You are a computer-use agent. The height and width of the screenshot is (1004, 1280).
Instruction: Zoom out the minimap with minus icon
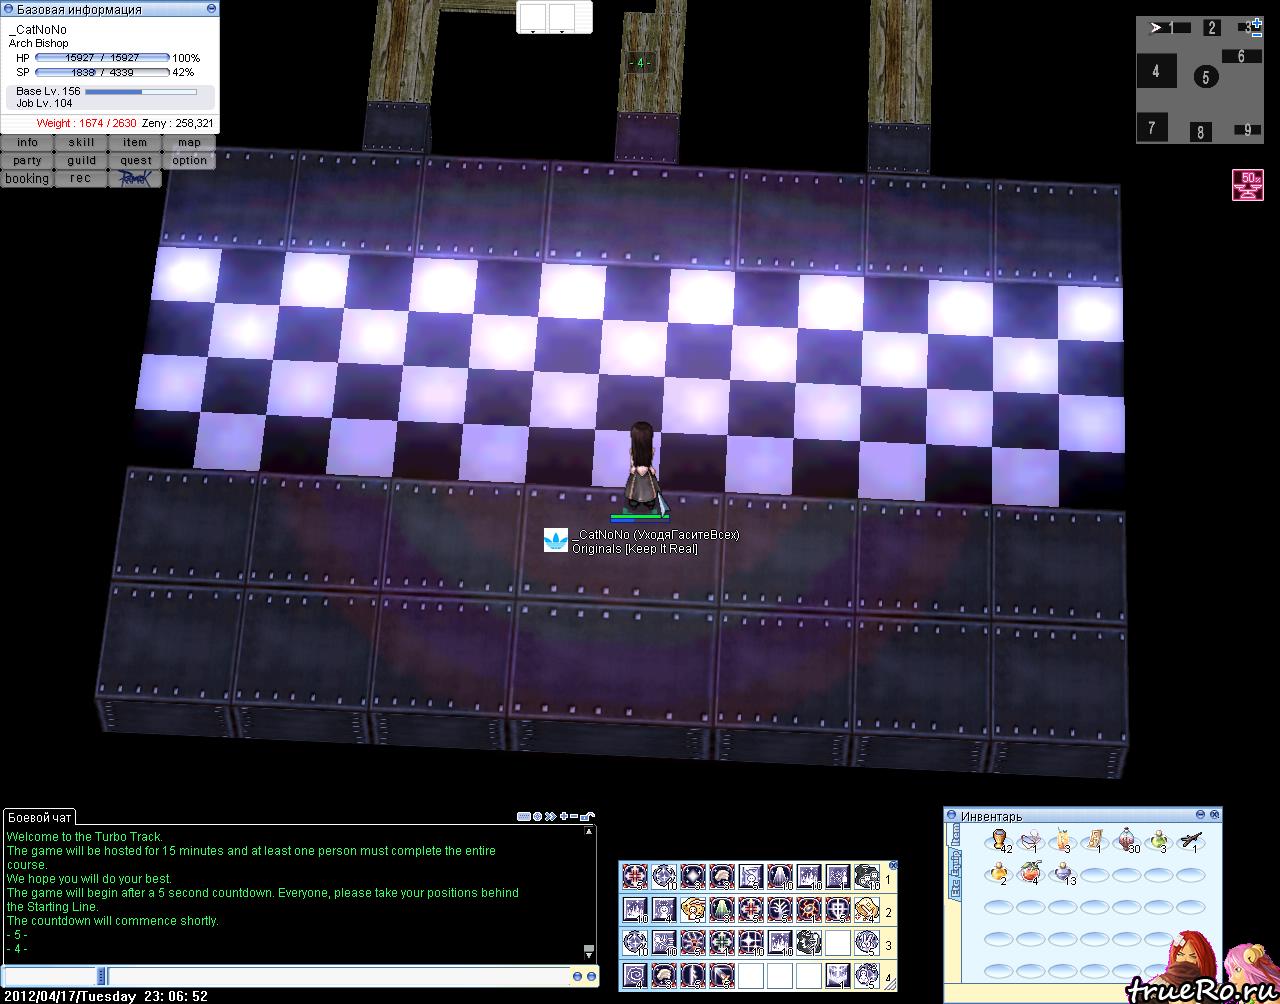pos(1257,34)
